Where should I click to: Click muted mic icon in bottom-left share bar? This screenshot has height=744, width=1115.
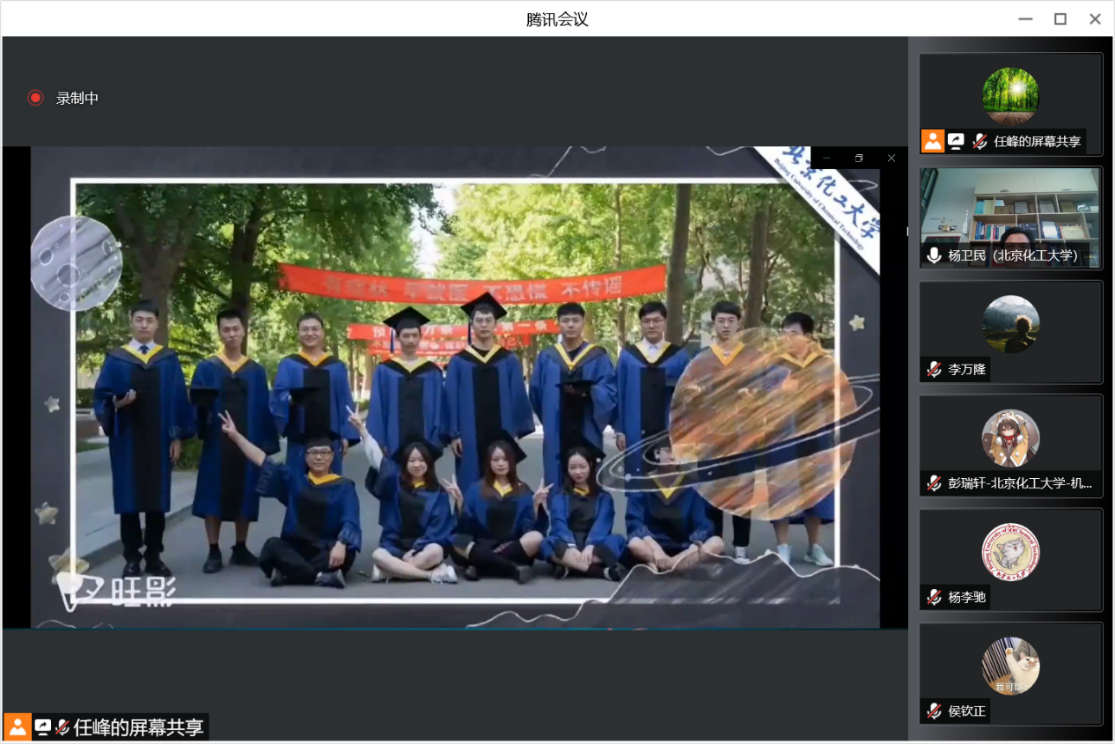pos(63,727)
